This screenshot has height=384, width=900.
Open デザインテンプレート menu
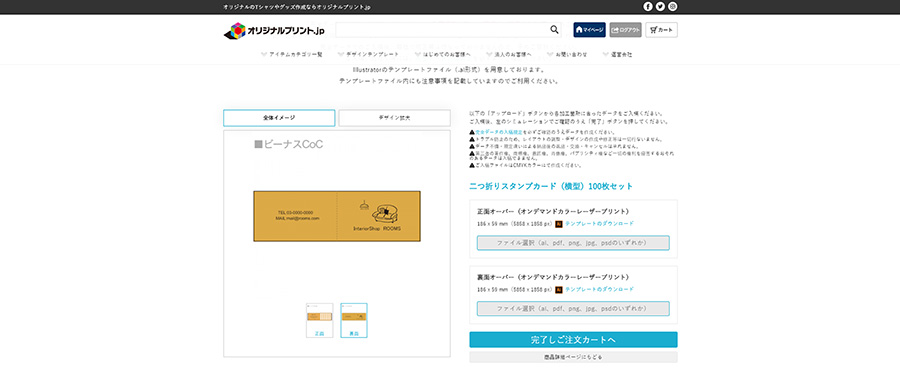click(368, 55)
